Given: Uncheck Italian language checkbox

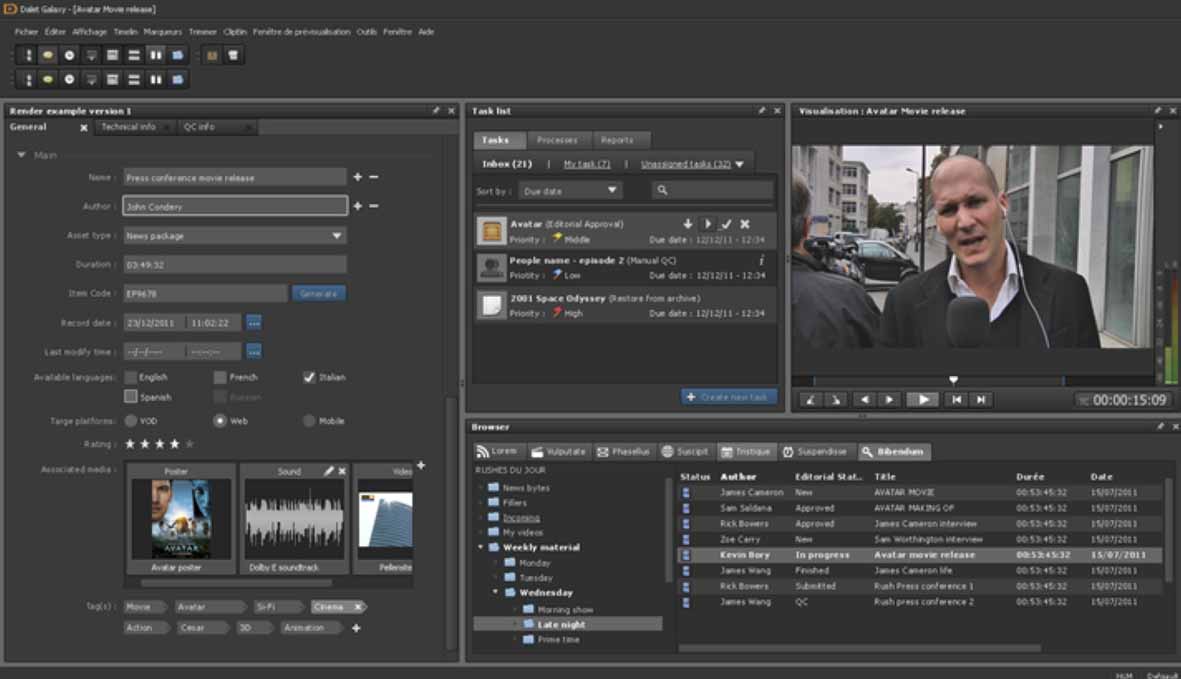Looking at the screenshot, I should click(309, 376).
